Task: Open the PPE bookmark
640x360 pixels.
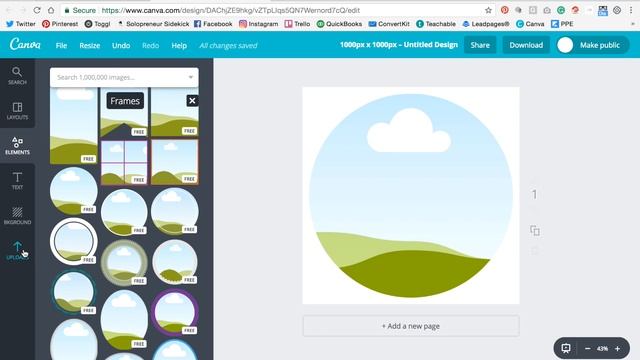Action: tap(562, 24)
